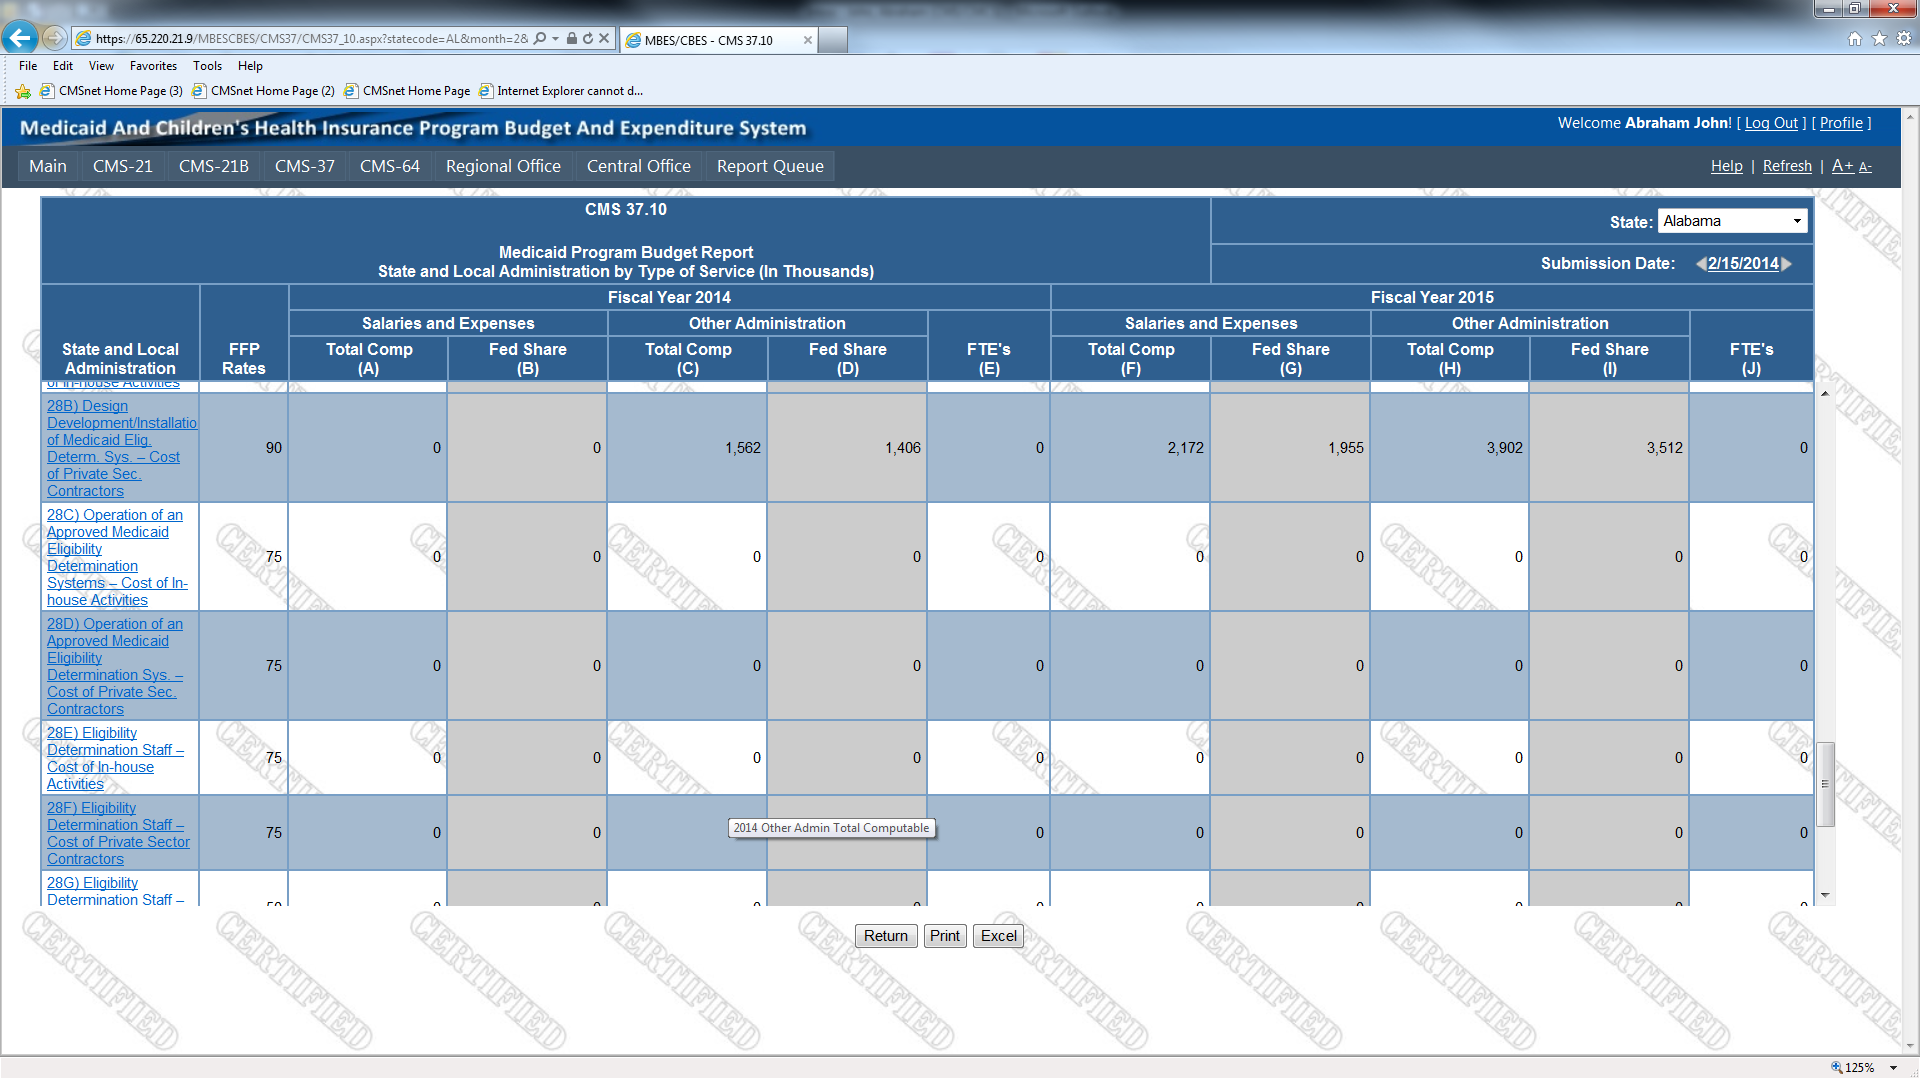Click the browser Back arrow button
Image resolution: width=1920 pixels, height=1080 pixels.
(19, 38)
